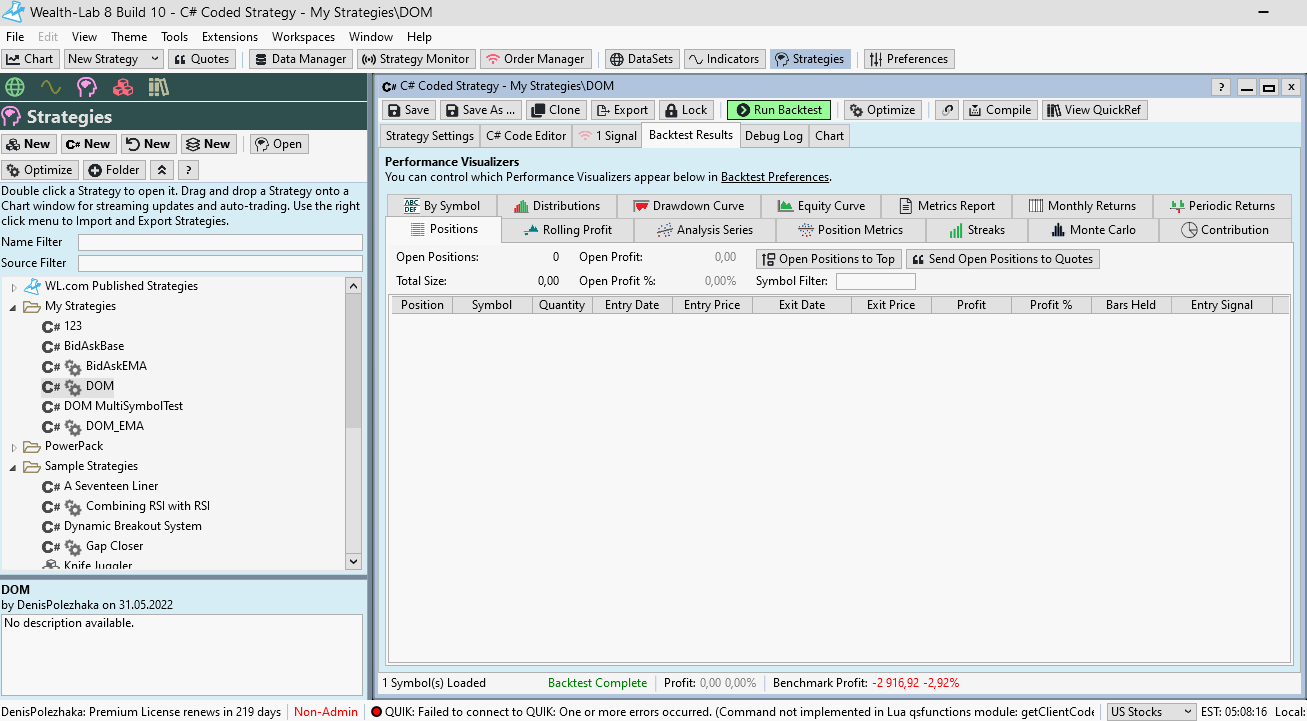The width and height of the screenshot is (1307, 721).
Task: Select the Monte Carlo visualizer tab
Action: pos(1093,230)
